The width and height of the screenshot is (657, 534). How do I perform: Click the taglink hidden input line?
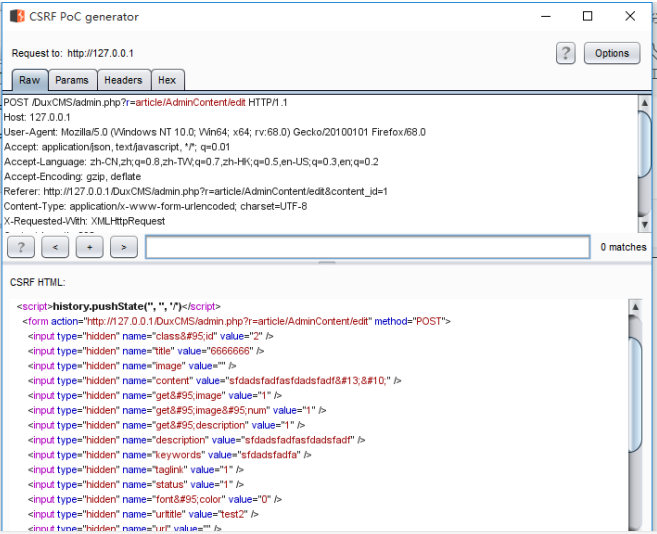coord(136,469)
